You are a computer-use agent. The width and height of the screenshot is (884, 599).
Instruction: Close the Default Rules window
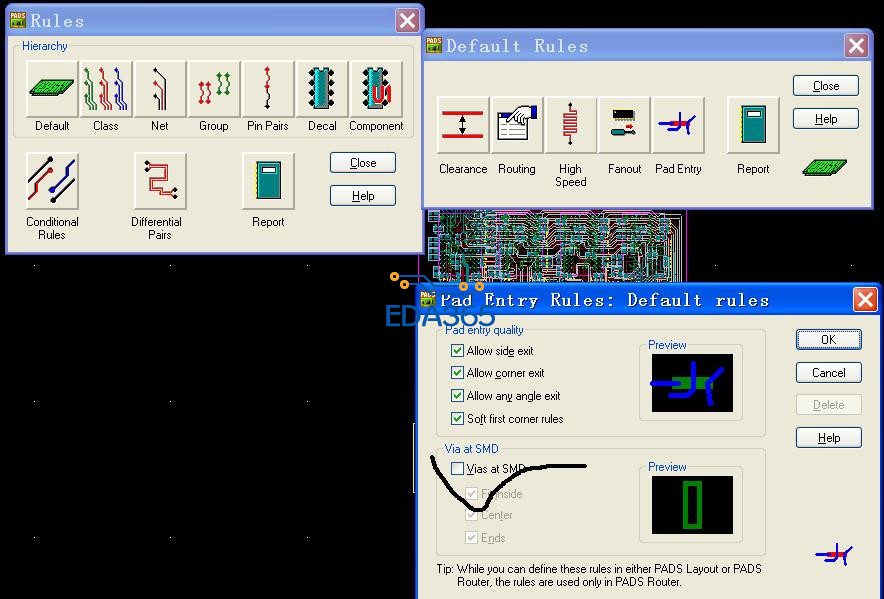click(x=856, y=46)
